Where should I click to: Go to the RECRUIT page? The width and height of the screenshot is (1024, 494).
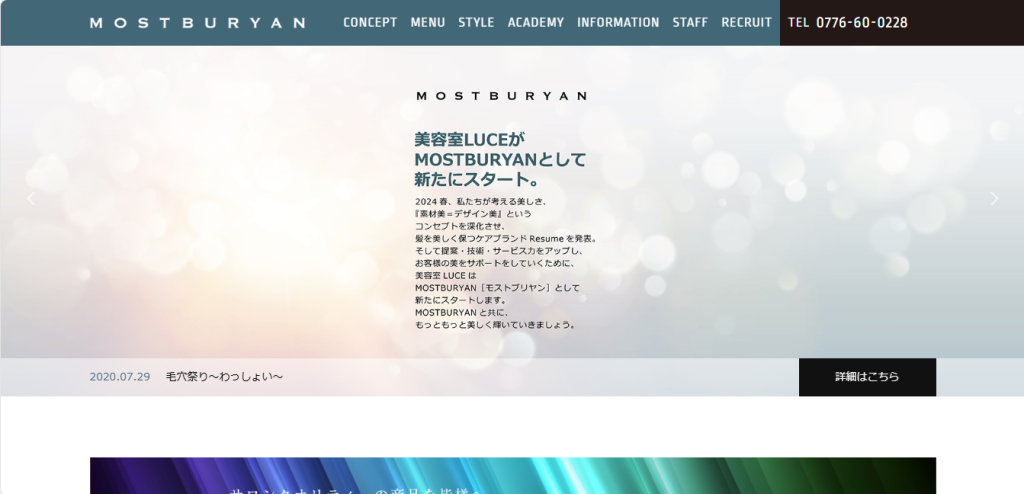746,22
